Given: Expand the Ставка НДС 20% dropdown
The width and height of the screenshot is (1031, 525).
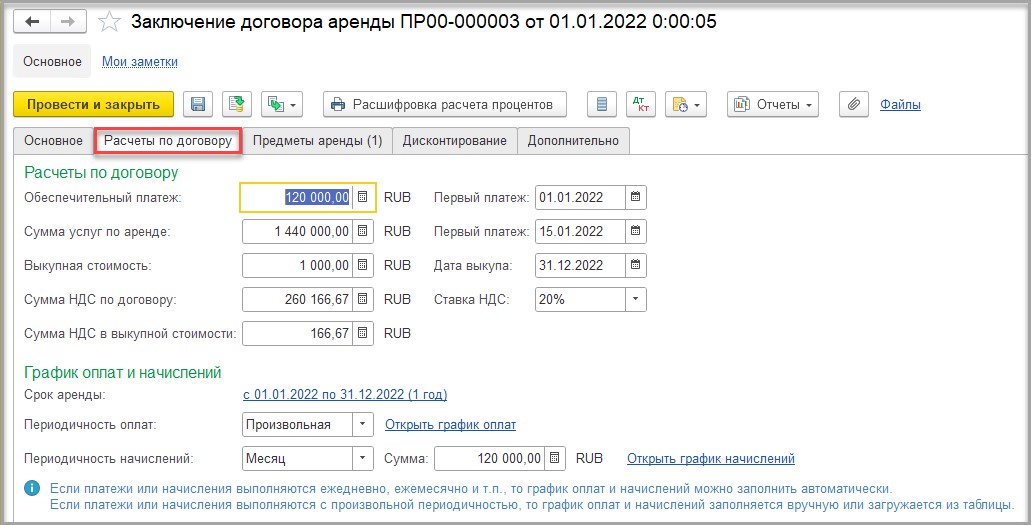Looking at the screenshot, I should tap(635, 299).
